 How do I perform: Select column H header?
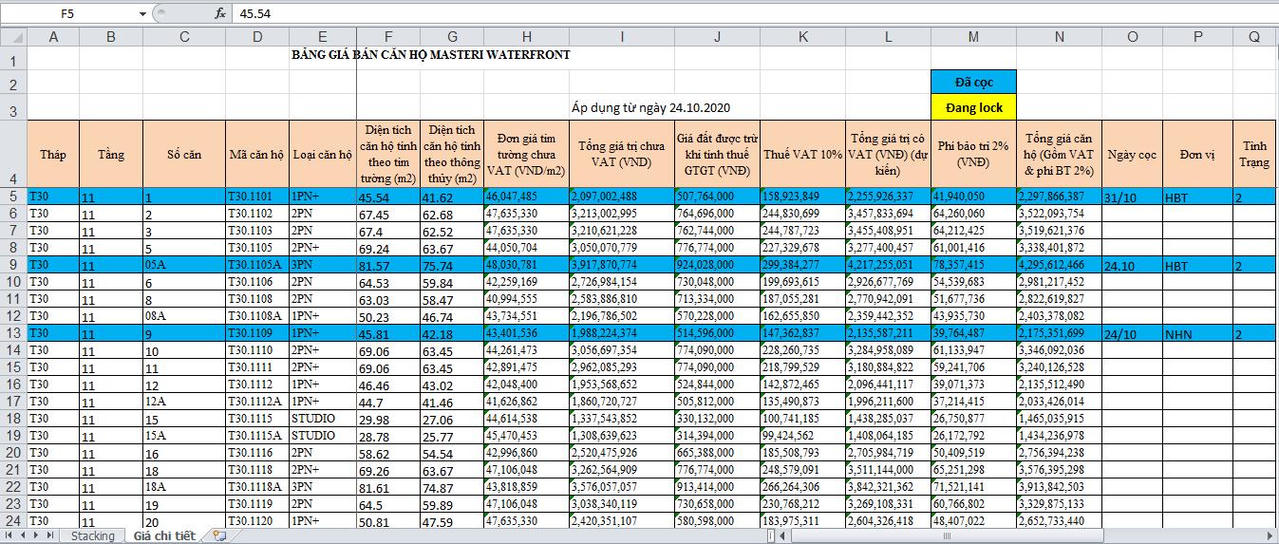[526, 37]
